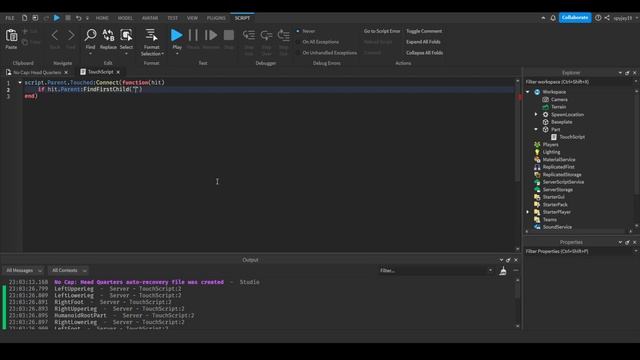Viewport: 640px width, 360px height.
Task: Select the Workspace node in Explorer
Action: (554, 92)
